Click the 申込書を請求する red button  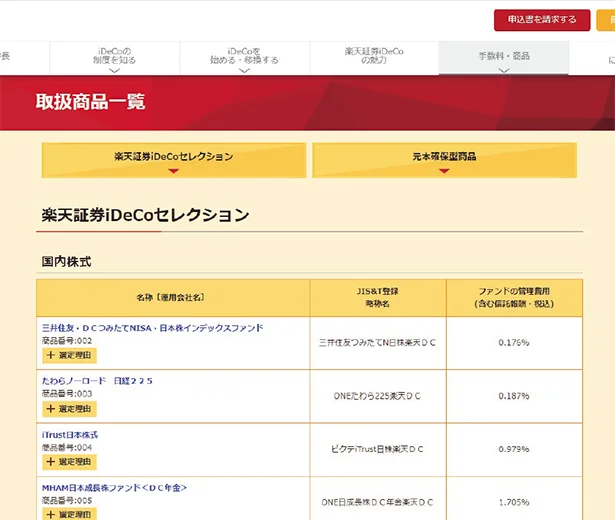[x=542, y=20]
